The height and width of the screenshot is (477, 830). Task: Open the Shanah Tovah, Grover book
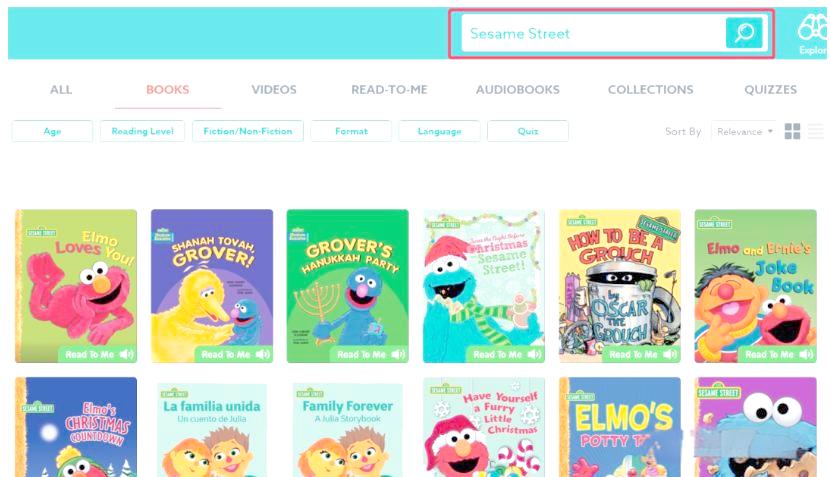point(212,286)
